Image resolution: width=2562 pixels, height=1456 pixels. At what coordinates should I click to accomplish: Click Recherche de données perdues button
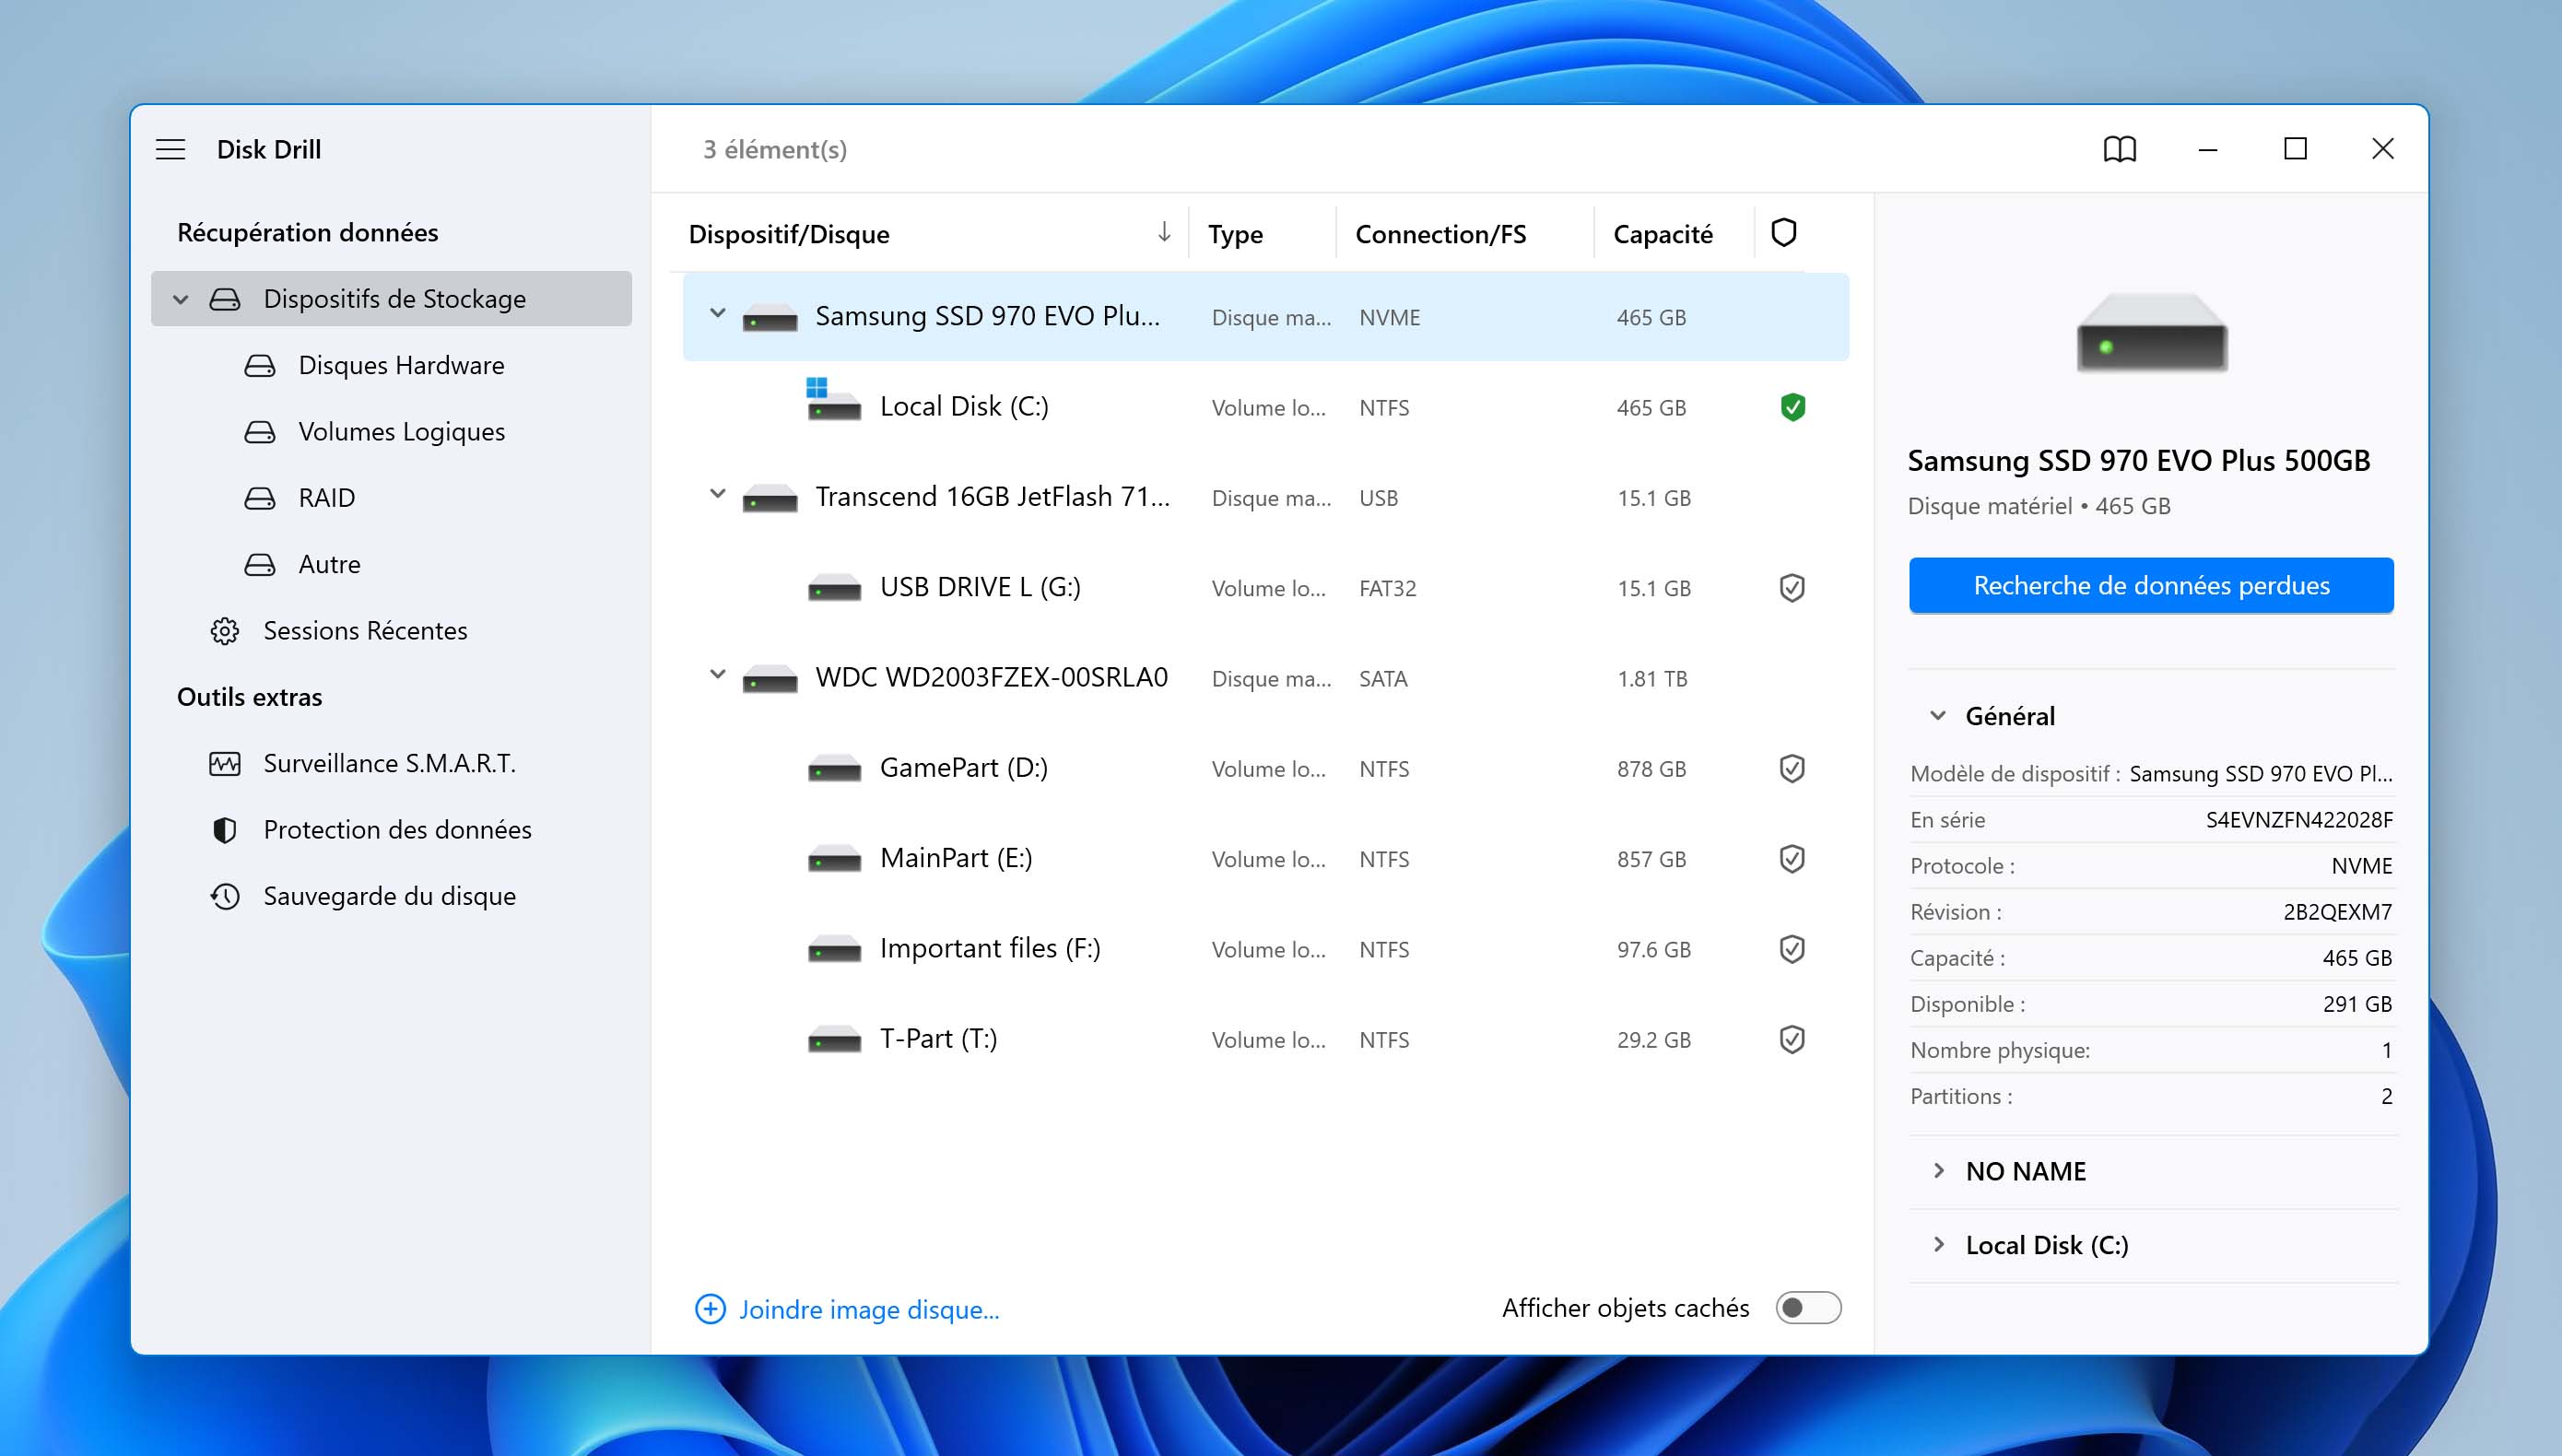(x=2151, y=585)
